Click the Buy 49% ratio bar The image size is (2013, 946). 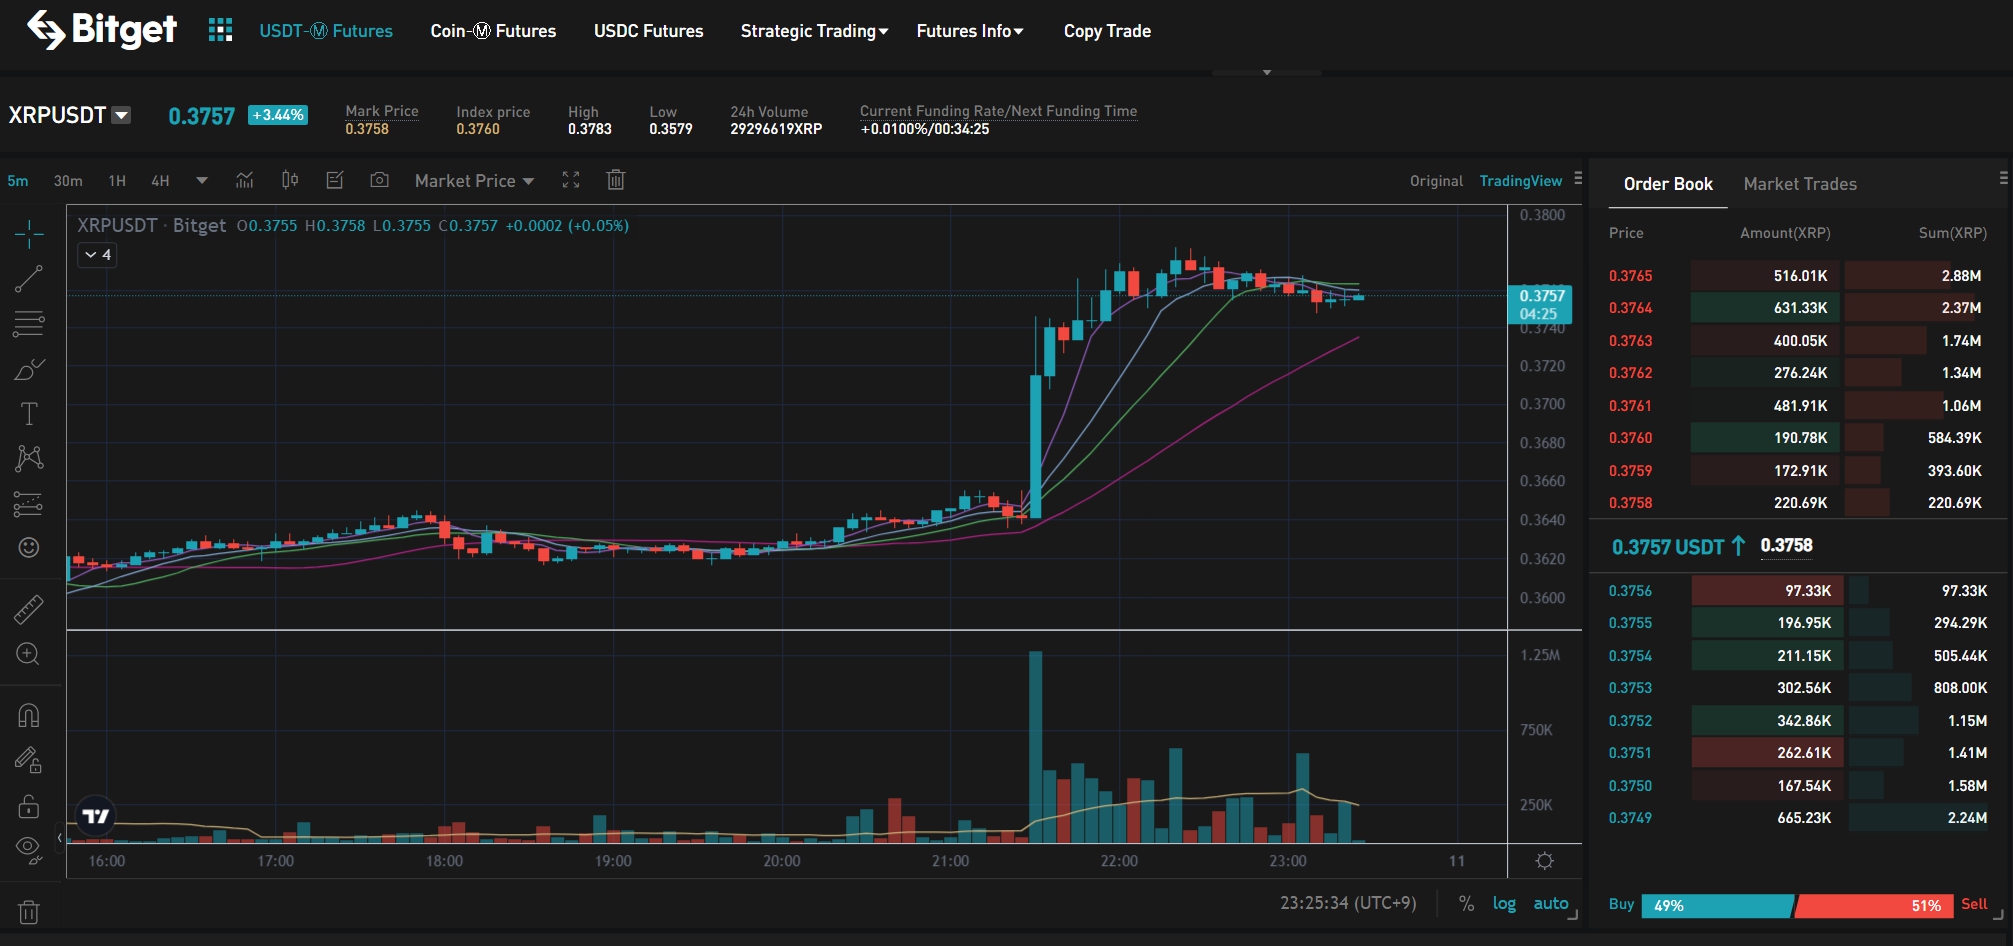pyautogui.click(x=1717, y=906)
